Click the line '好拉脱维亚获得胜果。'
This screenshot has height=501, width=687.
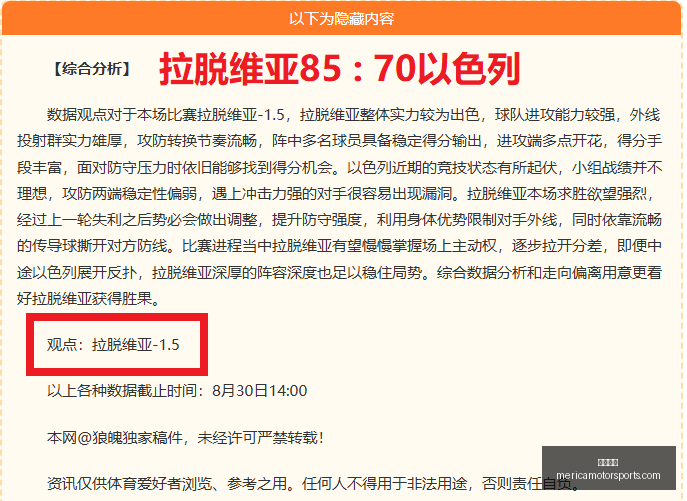[88, 299]
